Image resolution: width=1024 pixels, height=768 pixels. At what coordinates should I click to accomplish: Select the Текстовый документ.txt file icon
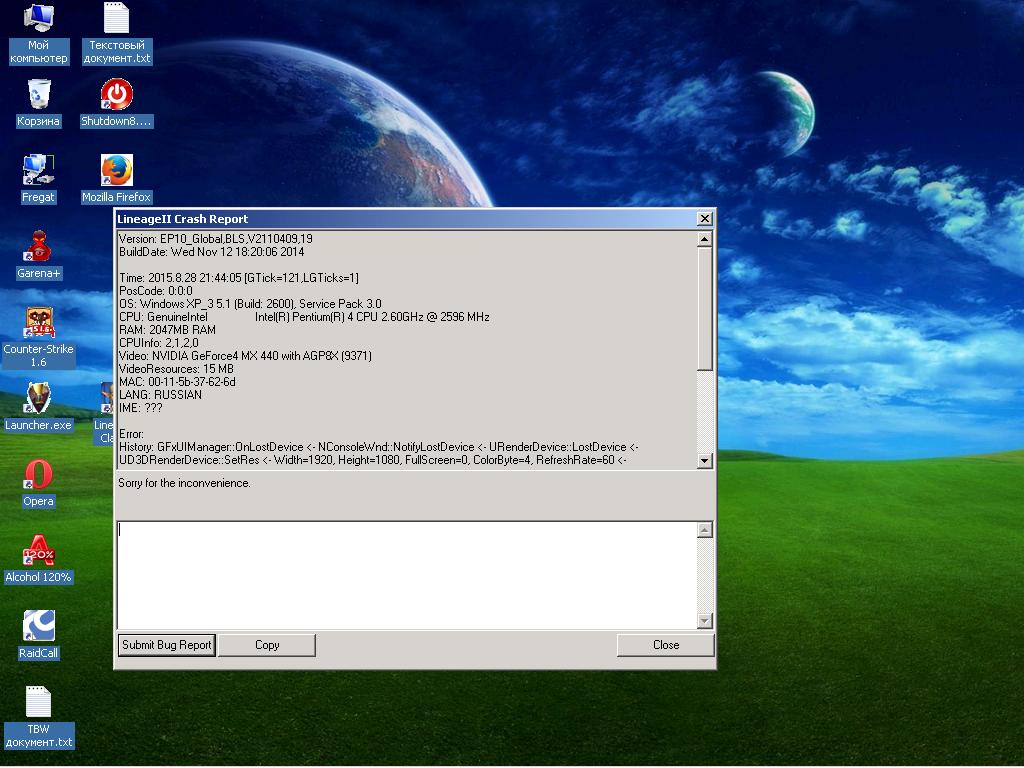click(117, 33)
